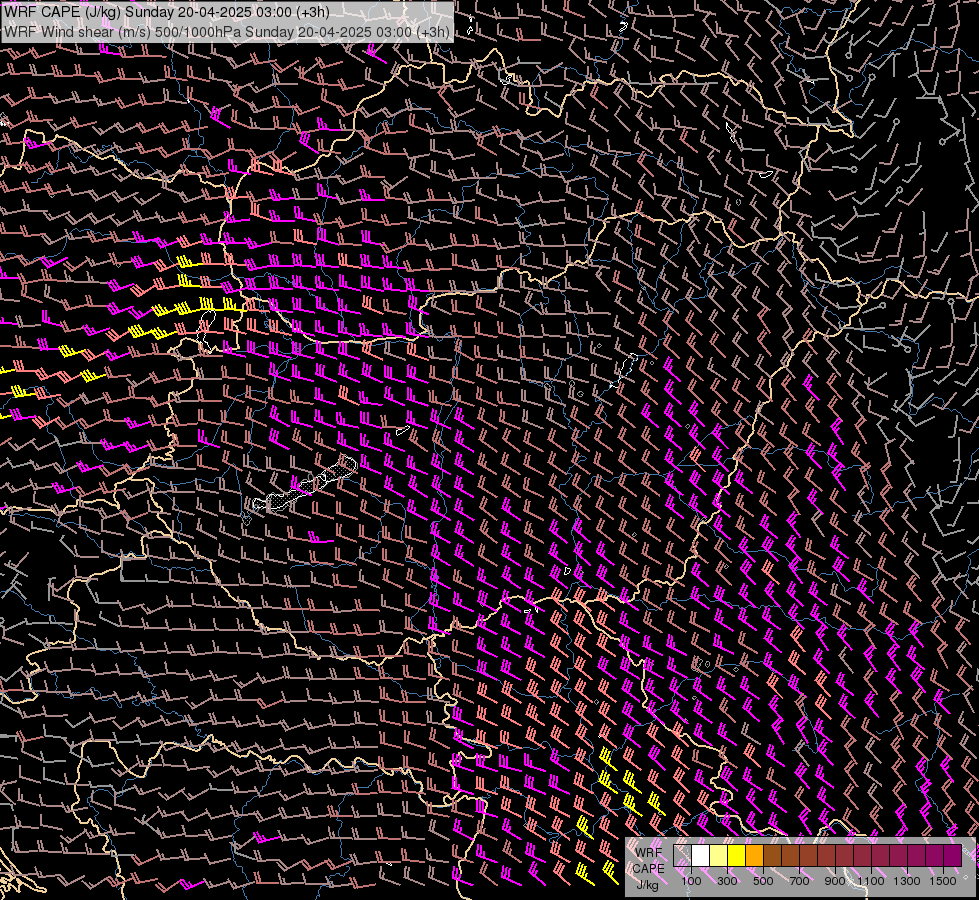This screenshot has height=900, width=979.
Task: Select the white CAPE legend swatch
Action: click(701, 855)
